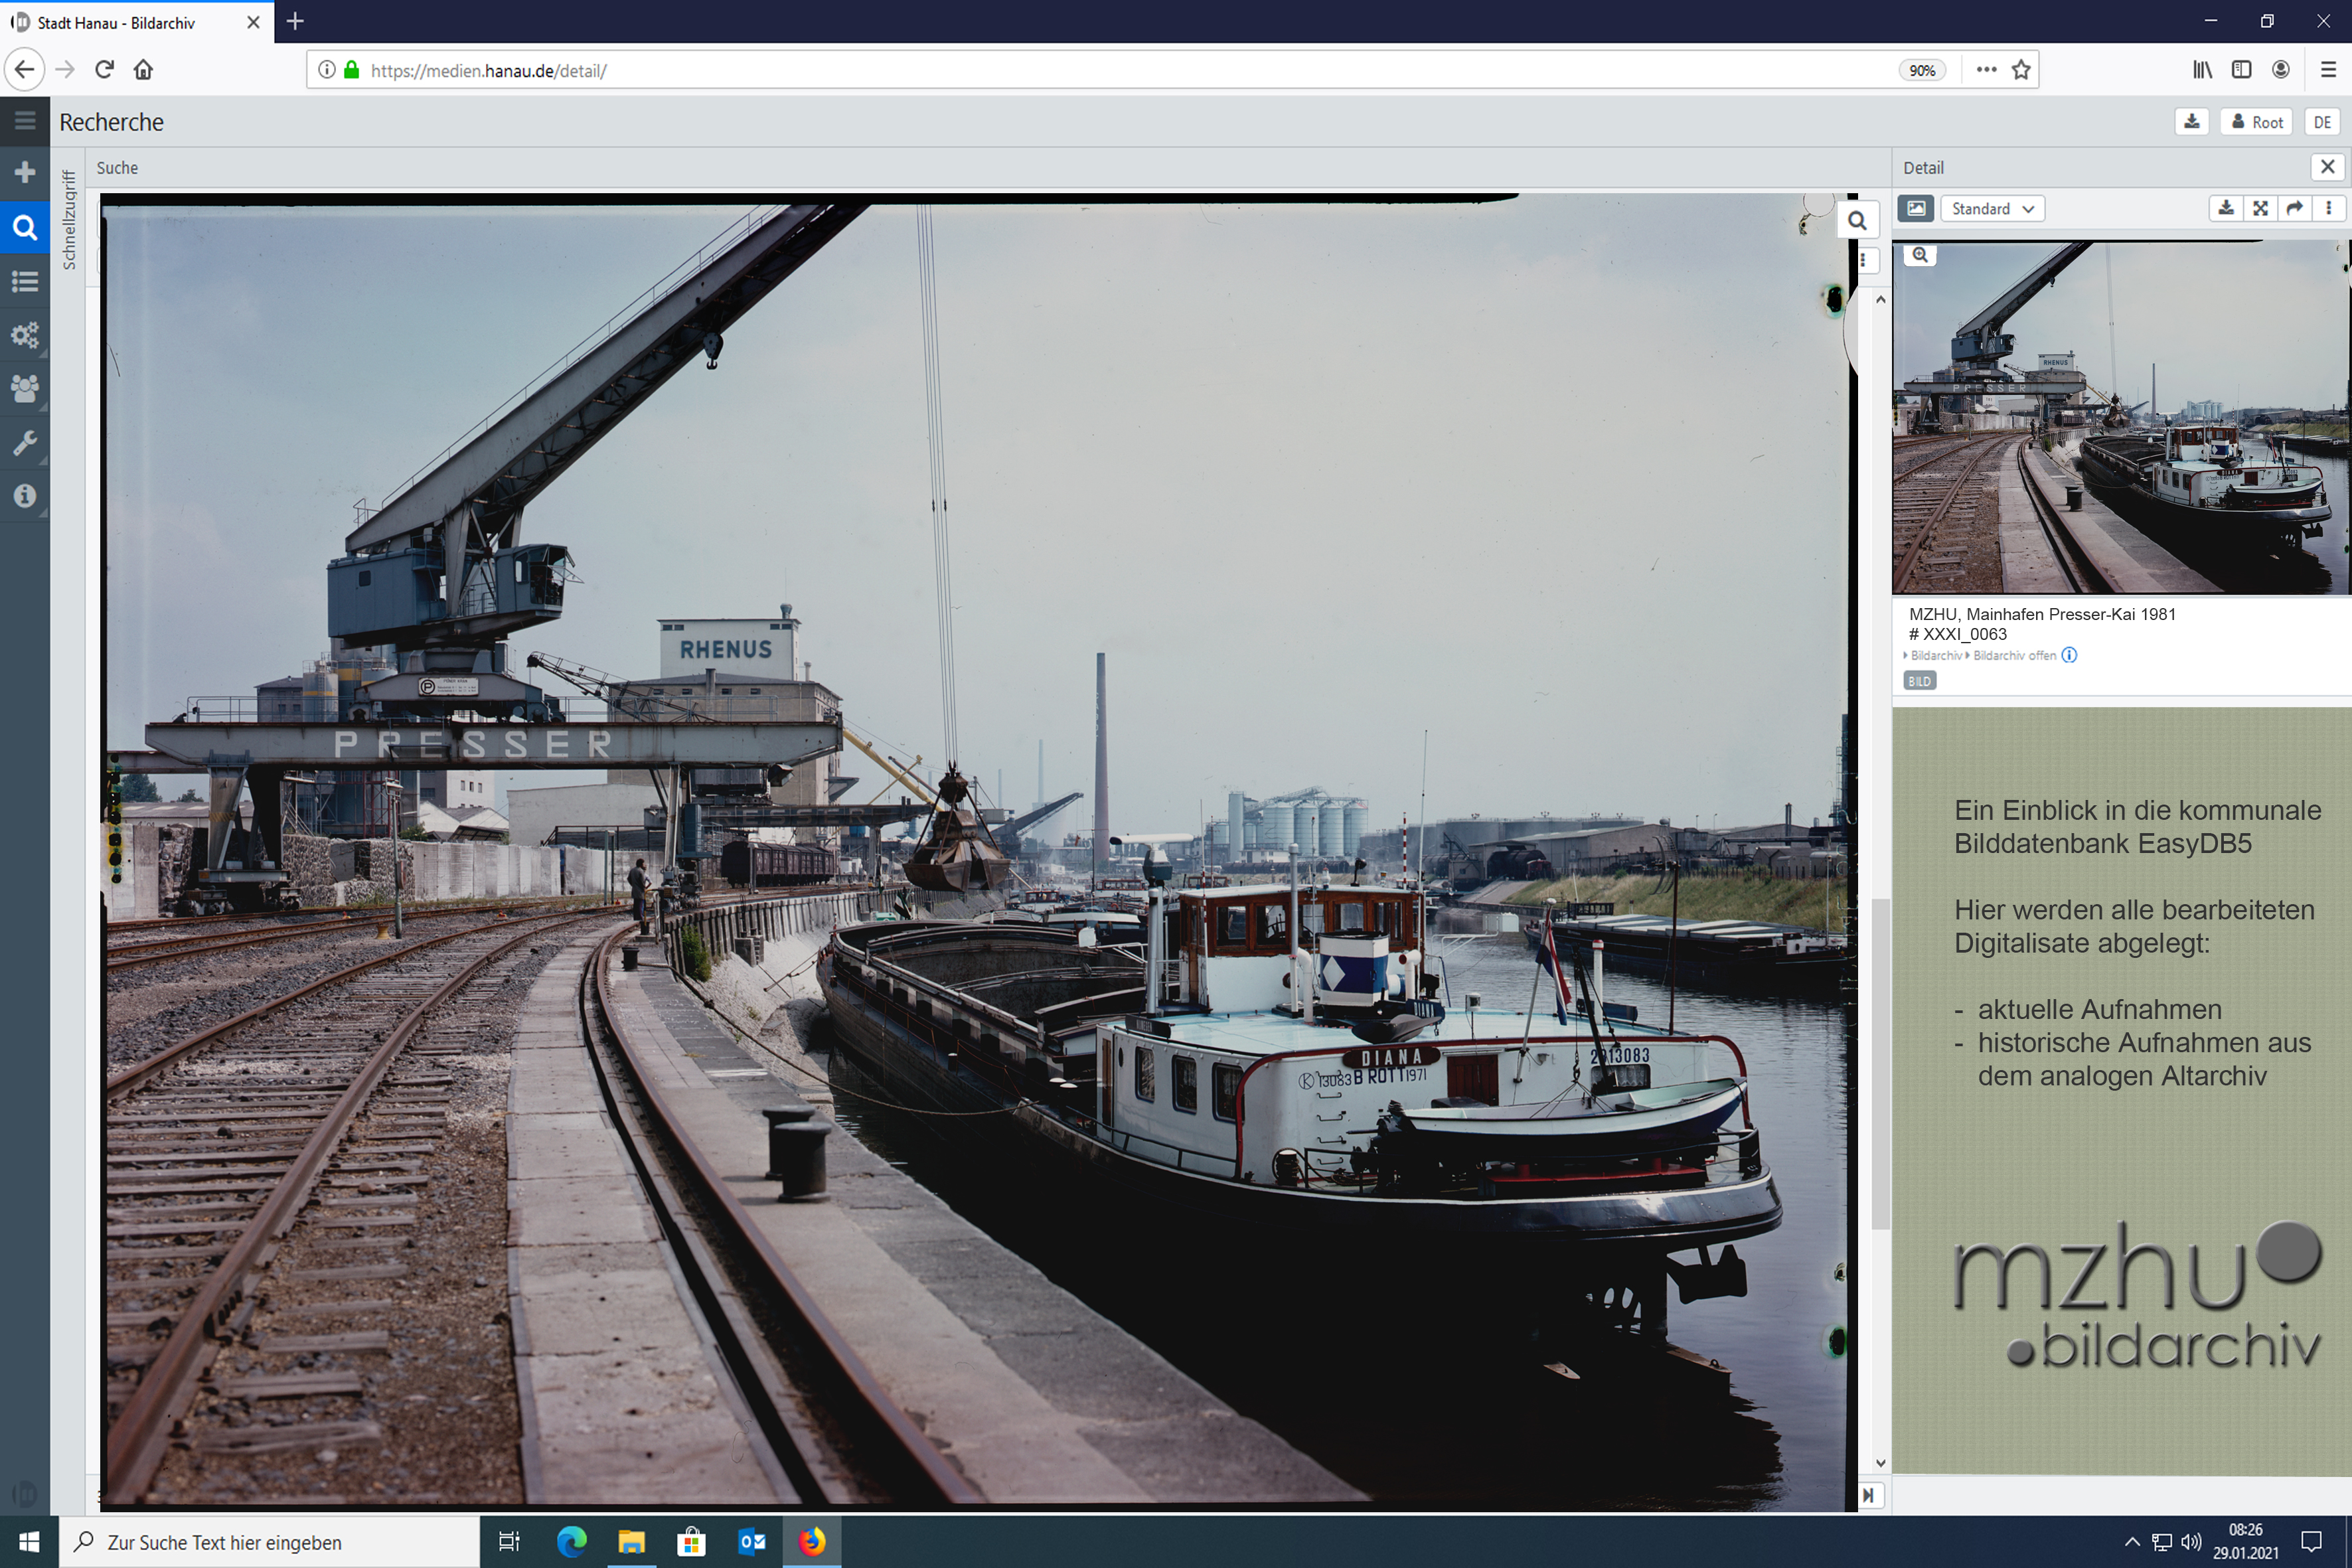Viewport: 2352px width, 1568px height.
Task: Toggle the image view button in Detail
Action: click(1915, 208)
